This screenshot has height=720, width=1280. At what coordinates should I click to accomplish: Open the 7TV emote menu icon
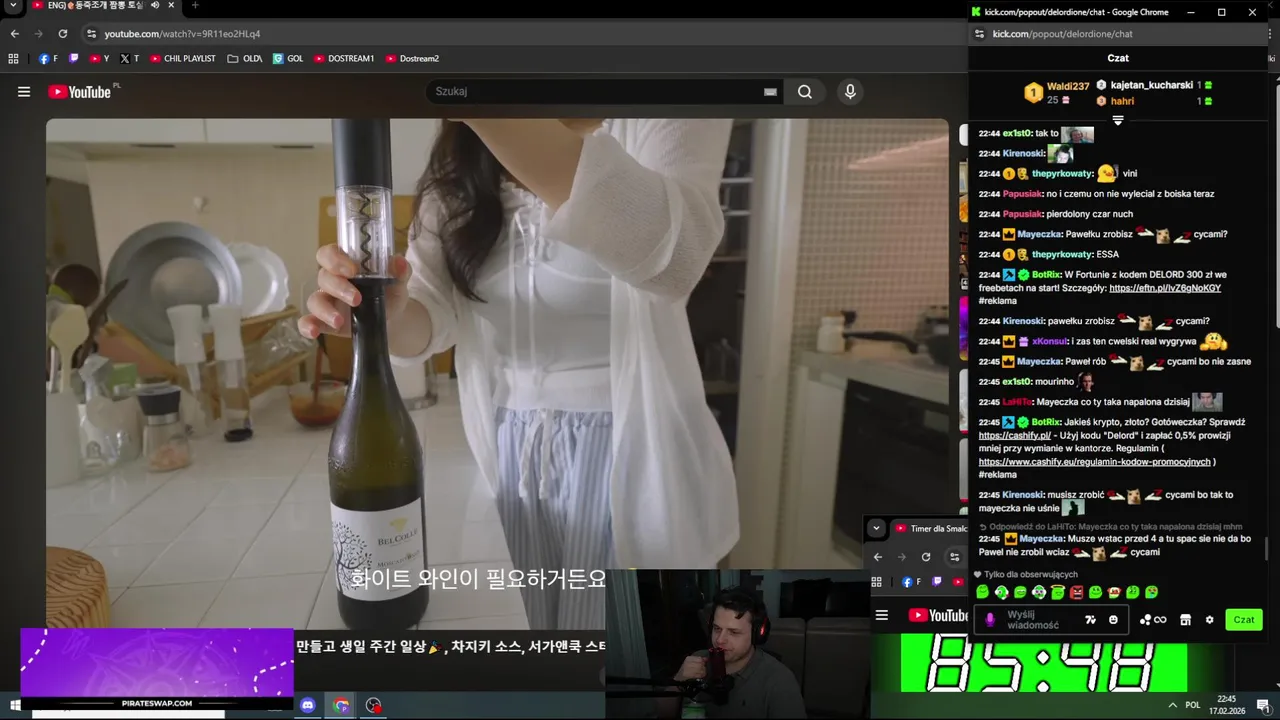(1091, 620)
